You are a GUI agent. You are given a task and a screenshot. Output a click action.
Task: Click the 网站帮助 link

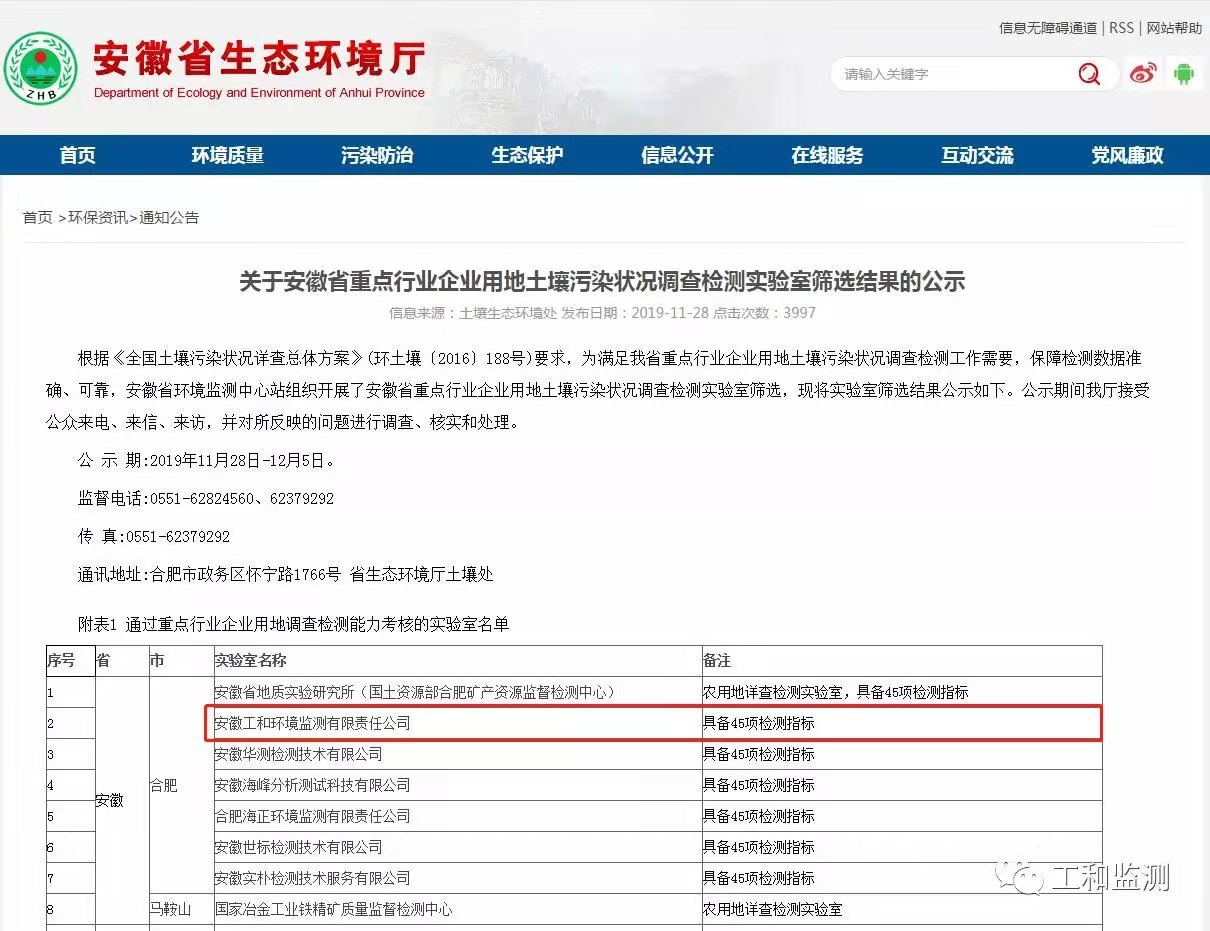click(x=1174, y=28)
